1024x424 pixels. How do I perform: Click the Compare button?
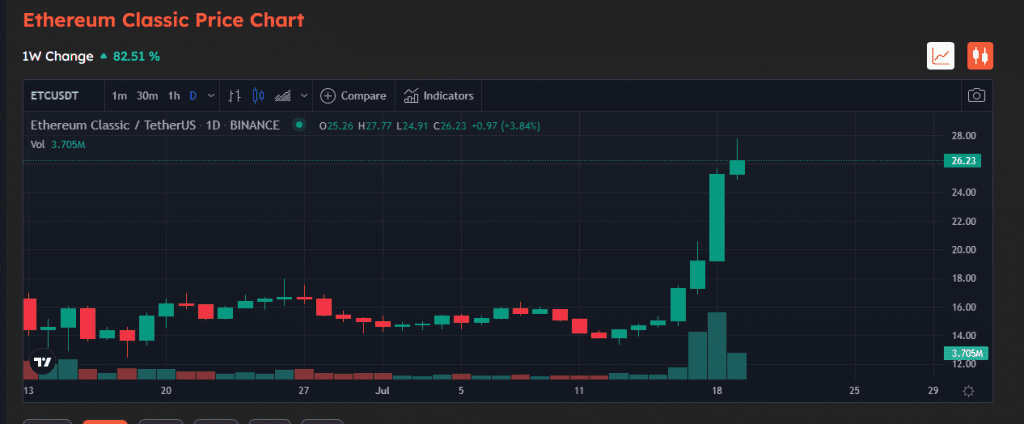(353, 96)
